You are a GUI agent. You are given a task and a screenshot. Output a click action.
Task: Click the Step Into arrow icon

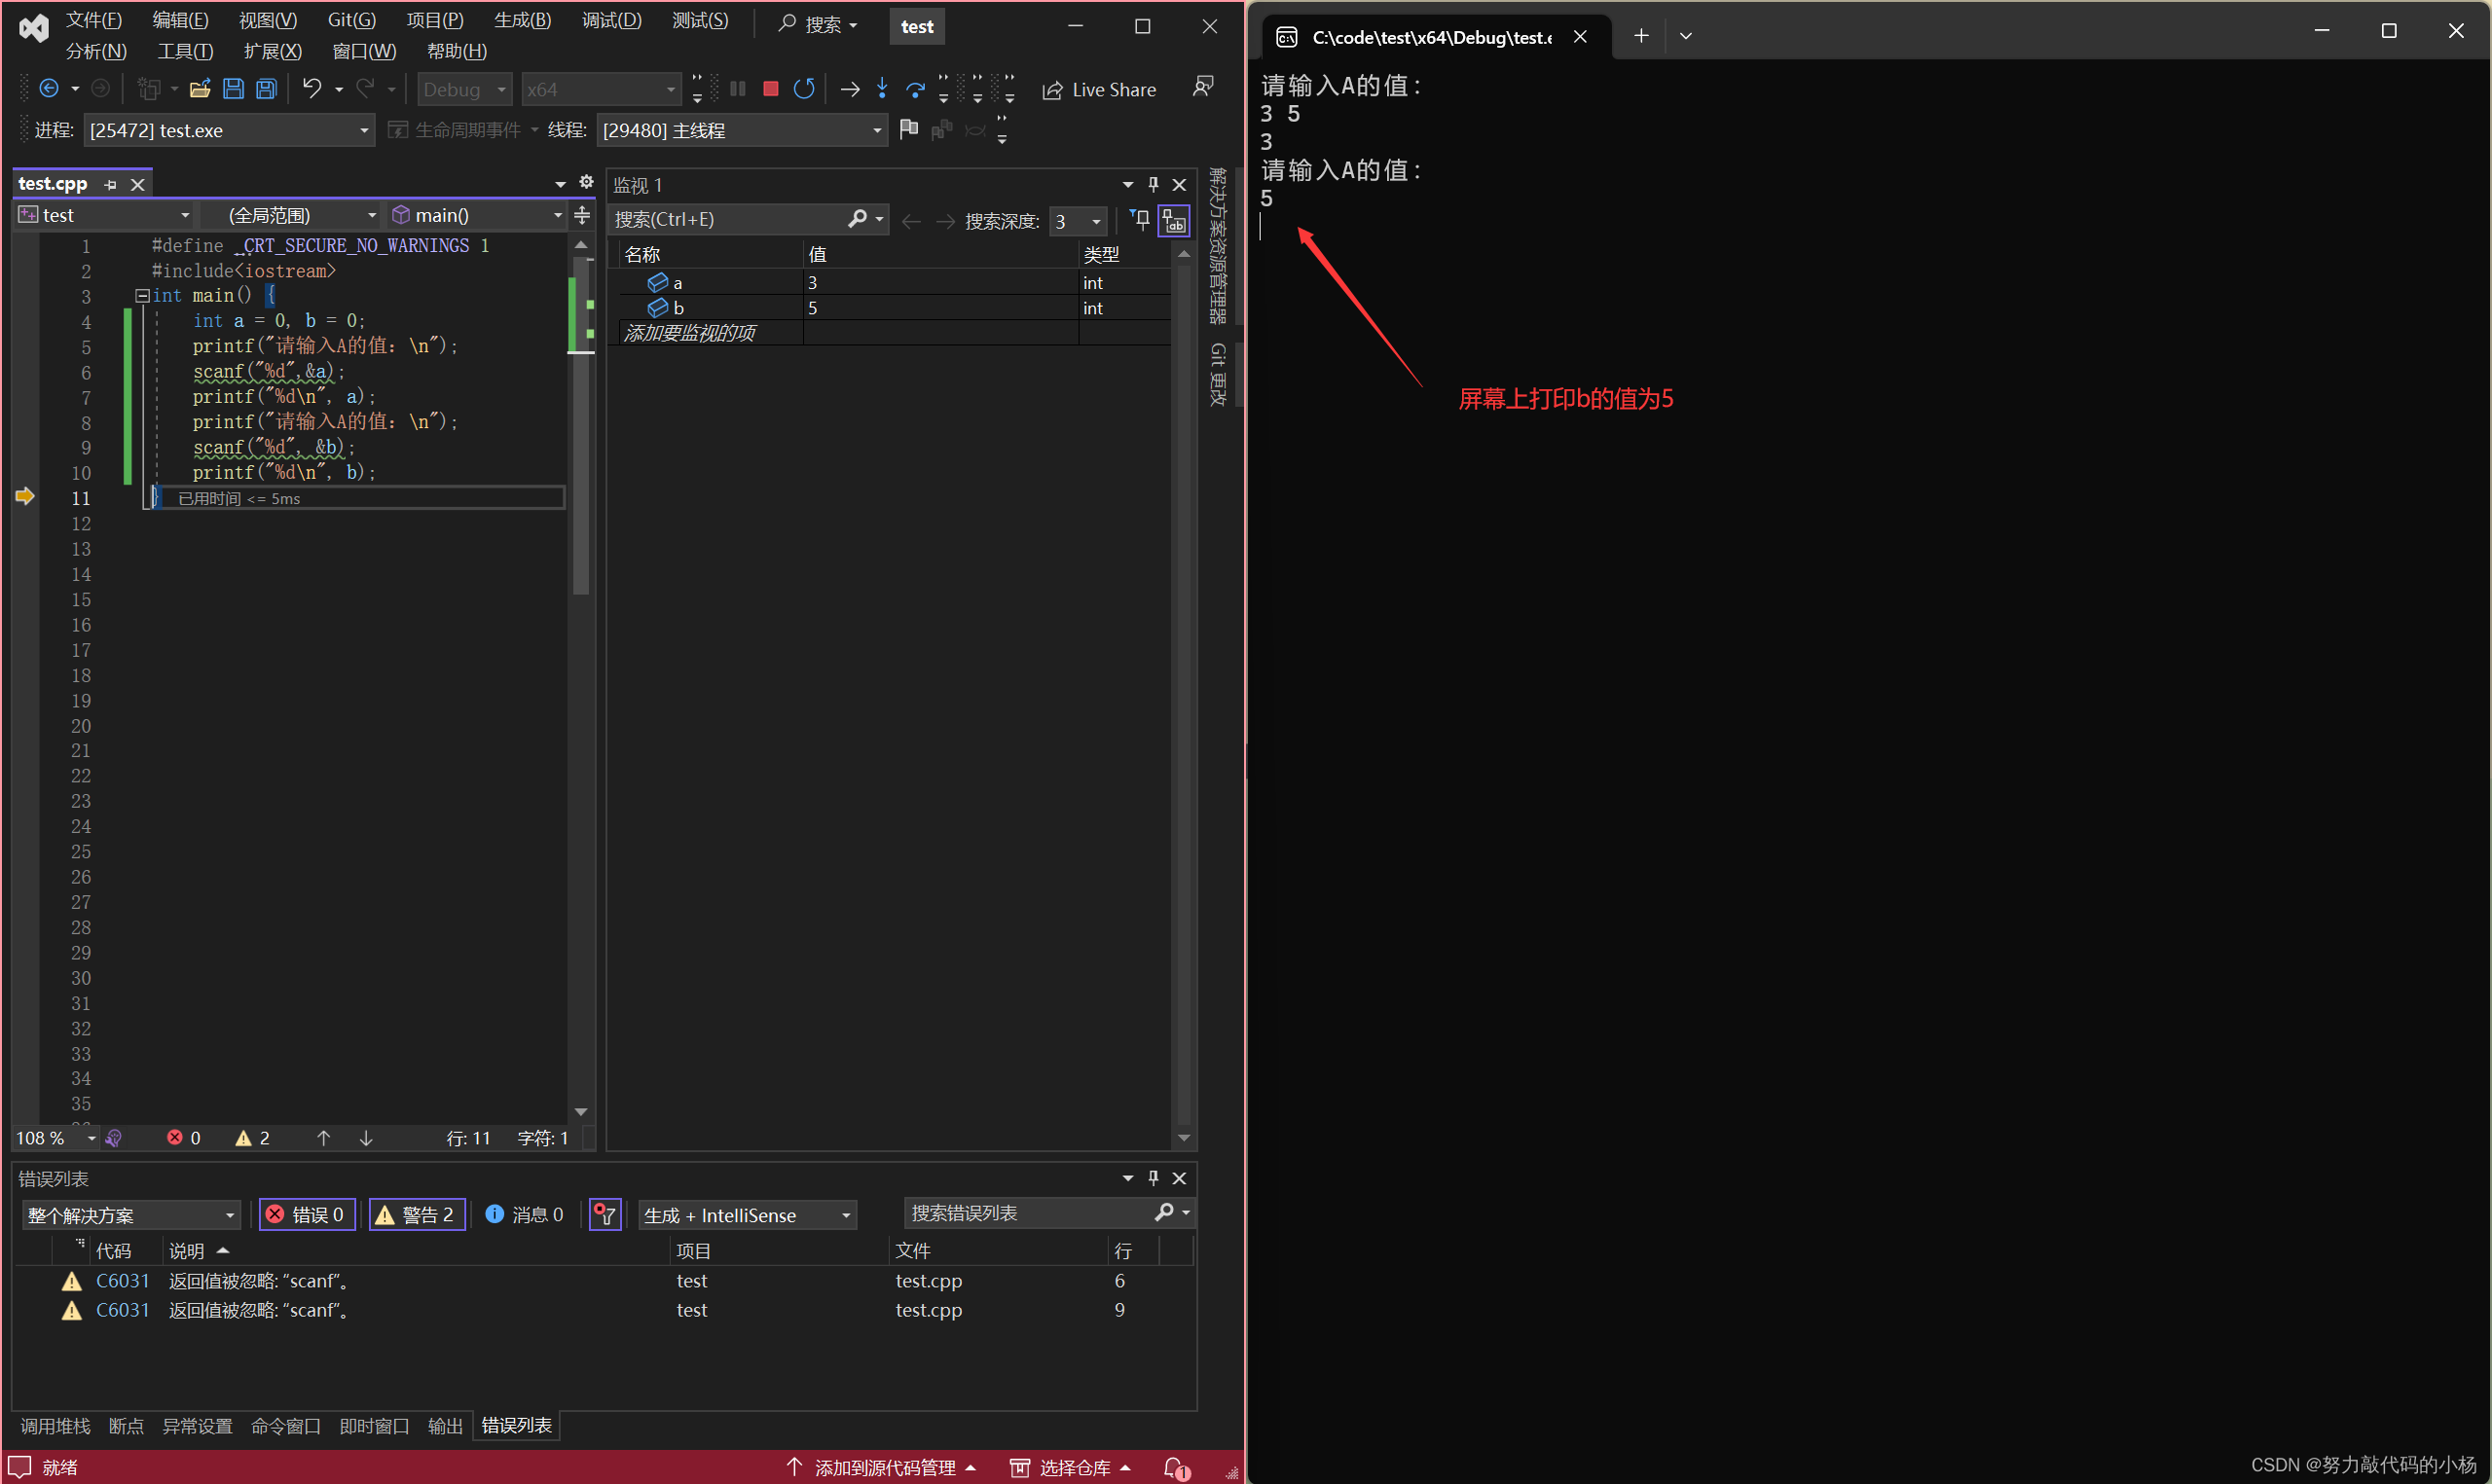pos(882,89)
